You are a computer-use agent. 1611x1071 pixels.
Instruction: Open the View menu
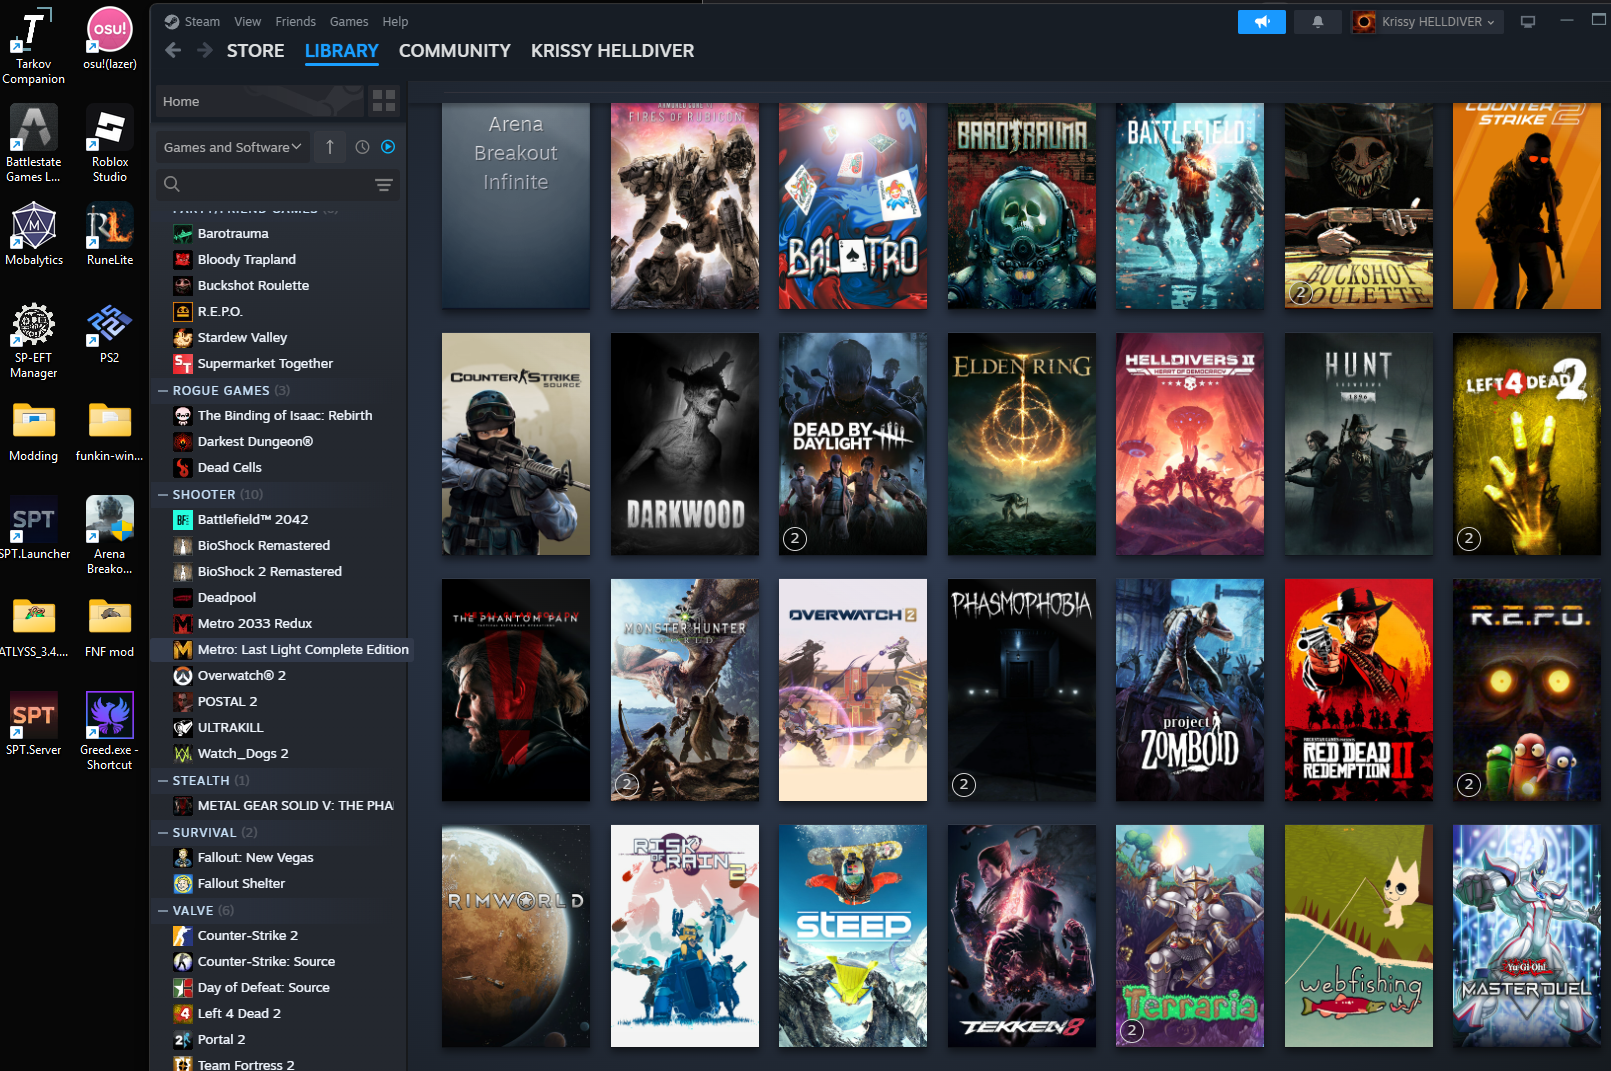pyautogui.click(x=248, y=22)
